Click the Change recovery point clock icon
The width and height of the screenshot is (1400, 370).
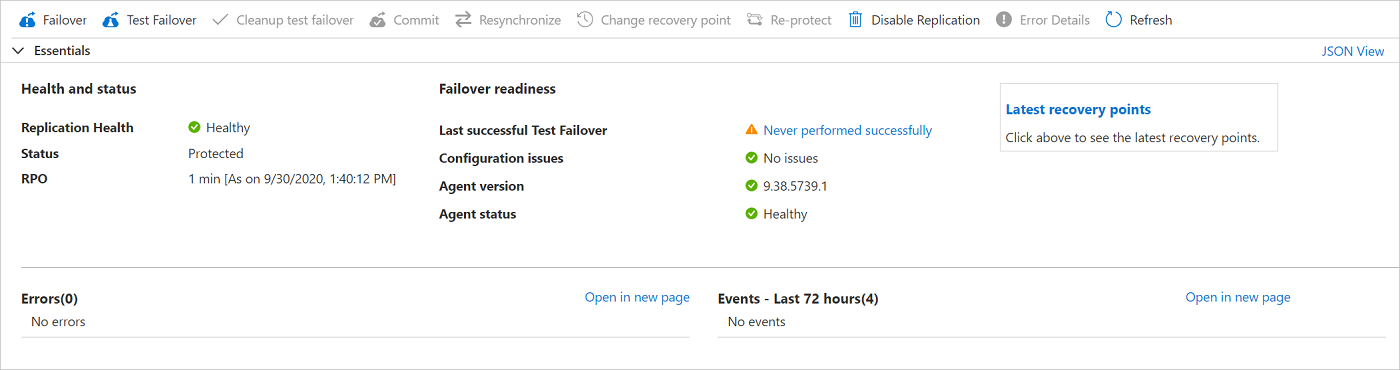point(585,20)
